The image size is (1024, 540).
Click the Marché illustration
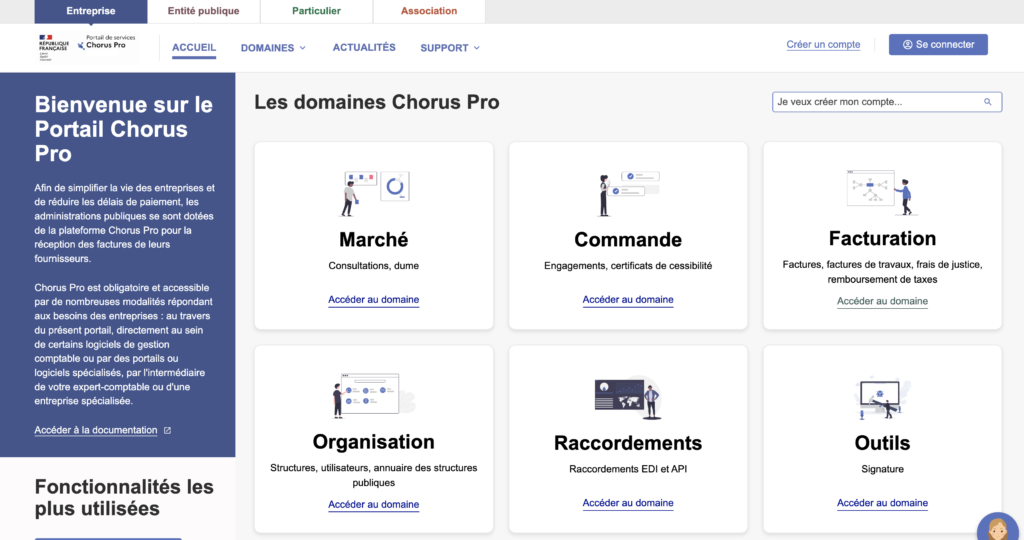pos(375,193)
